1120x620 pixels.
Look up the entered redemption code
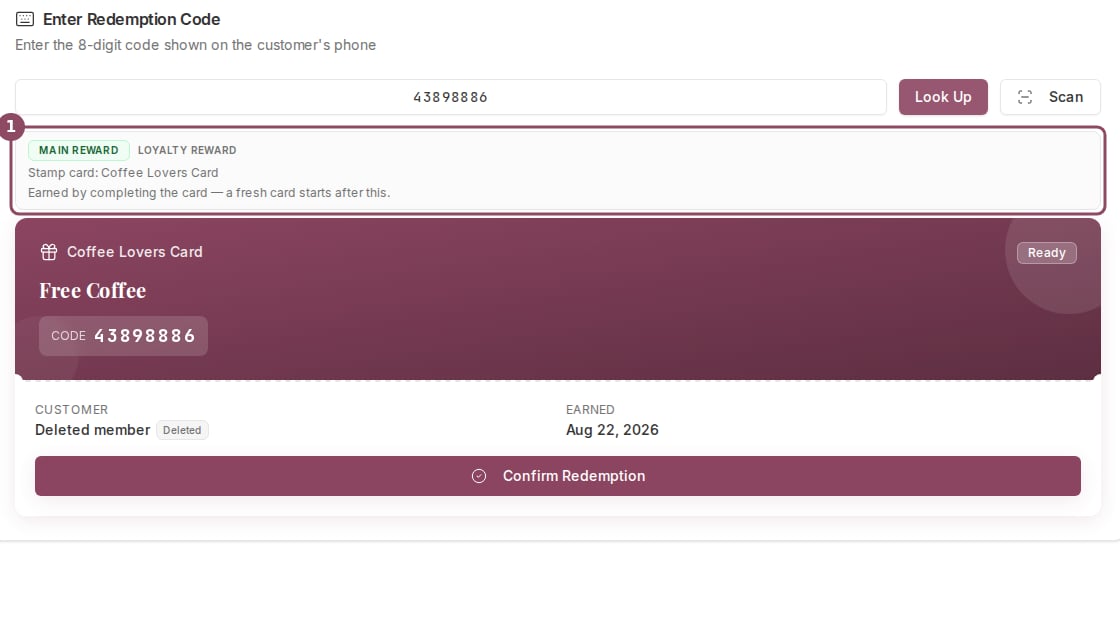tap(943, 97)
